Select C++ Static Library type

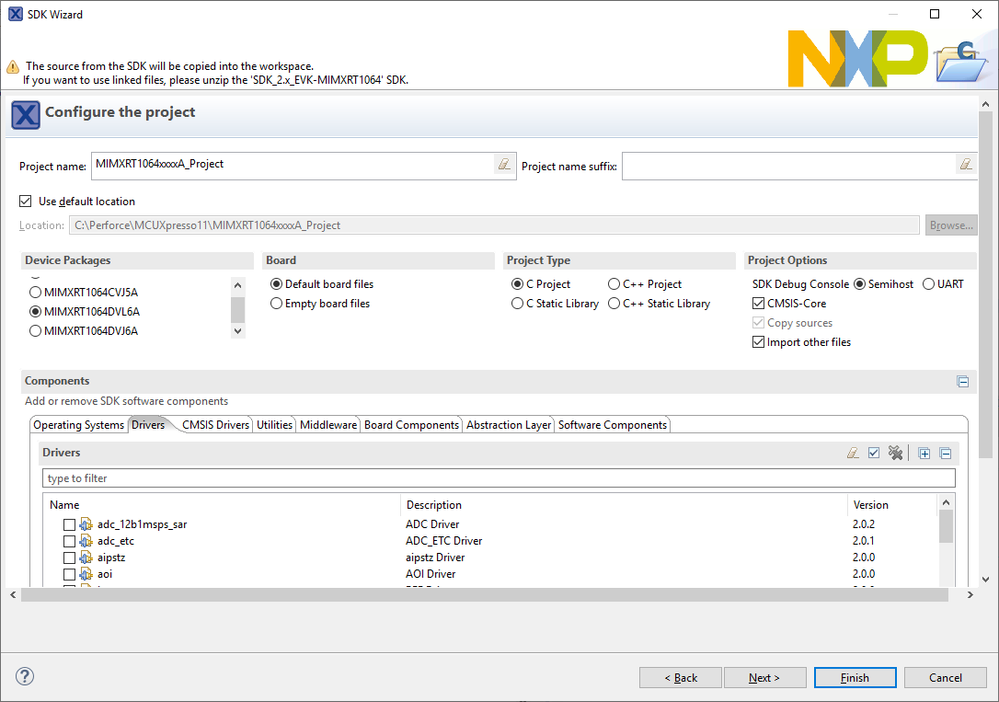tap(614, 303)
